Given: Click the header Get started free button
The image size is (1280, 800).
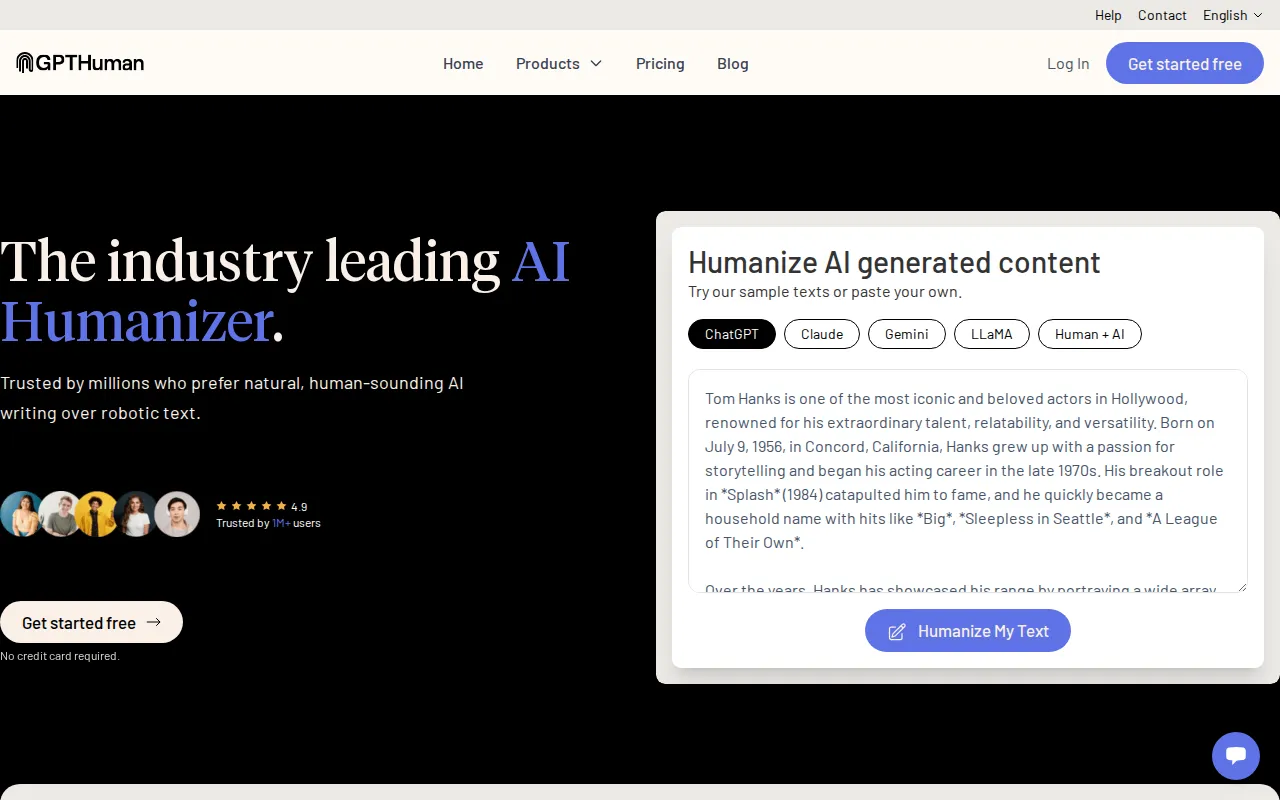Looking at the screenshot, I should 1185,63.
